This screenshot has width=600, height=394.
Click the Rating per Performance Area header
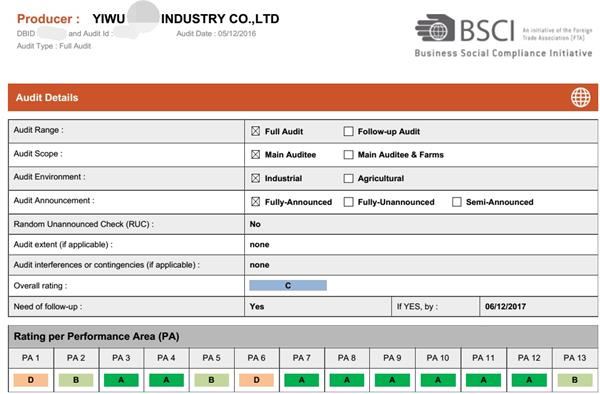[303, 336]
